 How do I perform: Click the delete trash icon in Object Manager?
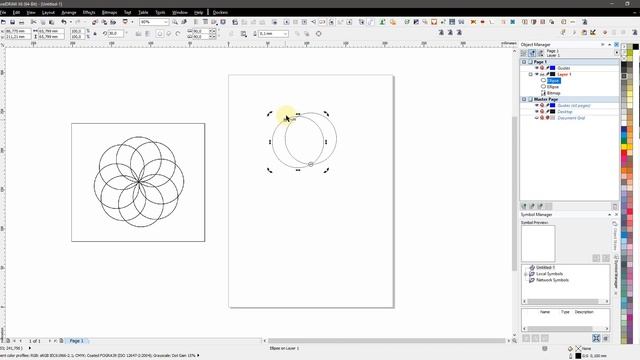tap(615, 207)
